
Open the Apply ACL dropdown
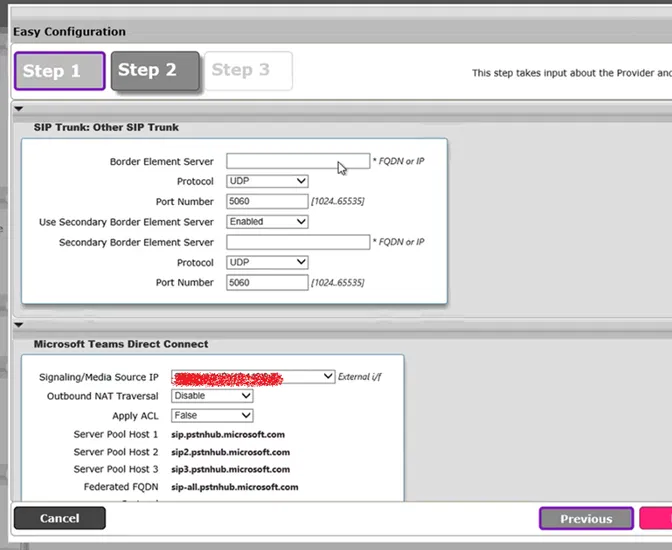pos(212,415)
